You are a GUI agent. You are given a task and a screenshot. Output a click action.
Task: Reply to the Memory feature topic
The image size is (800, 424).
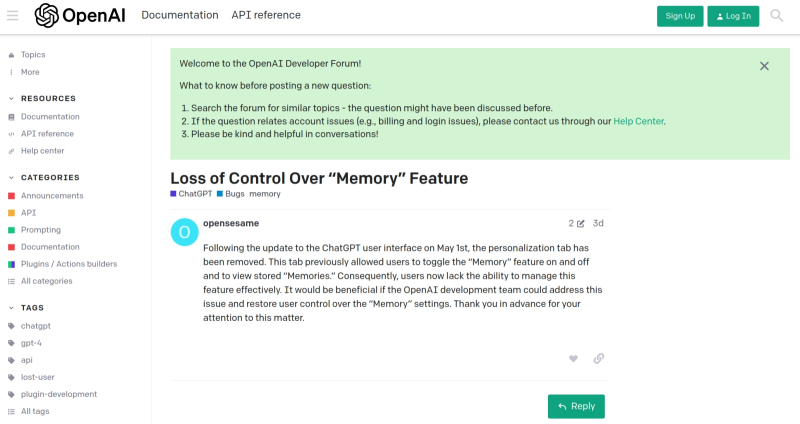(576, 406)
